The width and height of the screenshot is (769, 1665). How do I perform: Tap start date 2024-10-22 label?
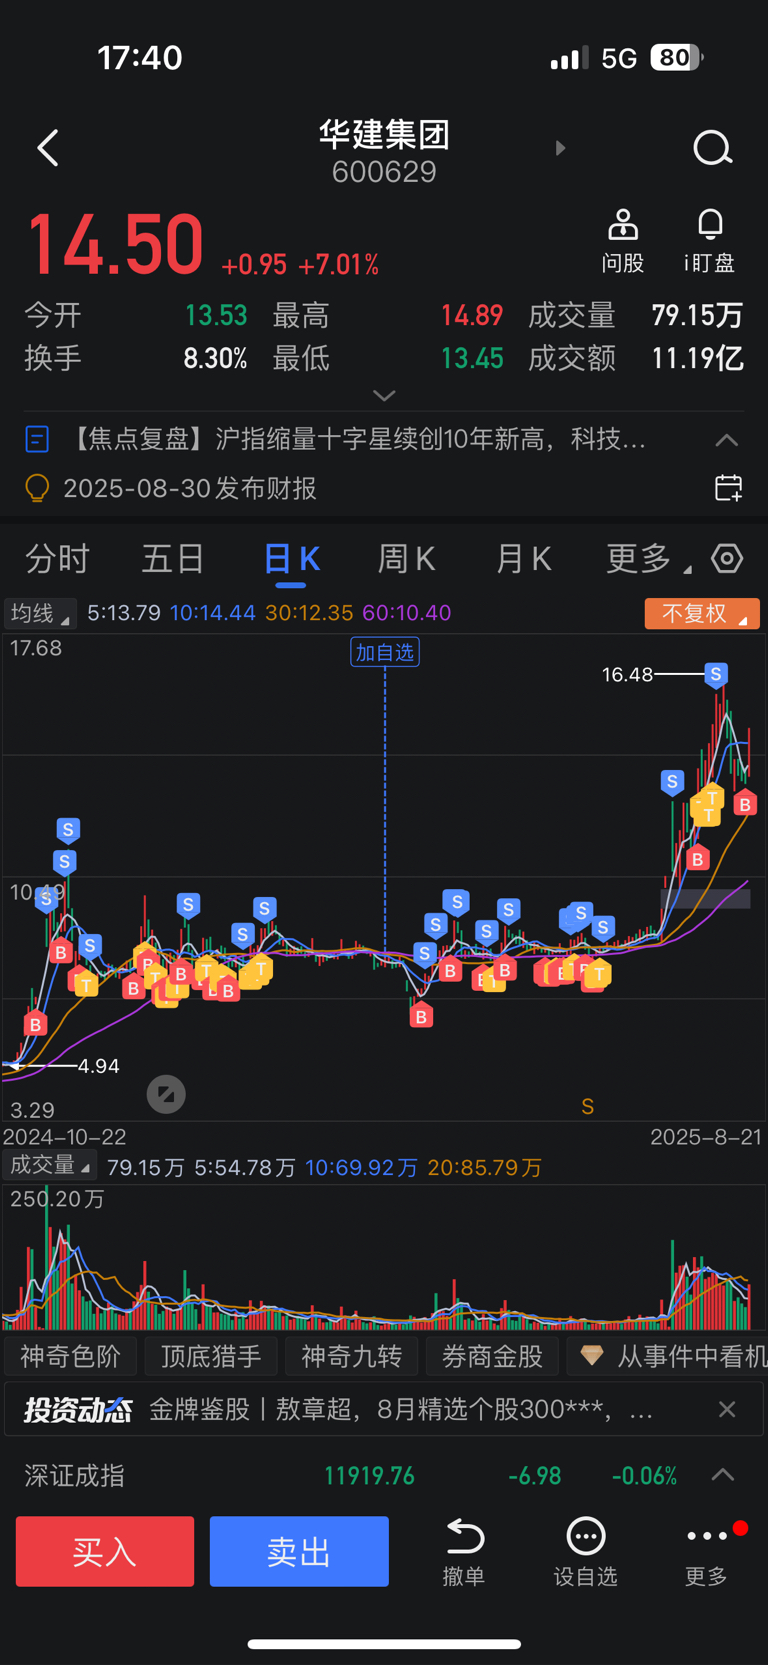tap(65, 1137)
